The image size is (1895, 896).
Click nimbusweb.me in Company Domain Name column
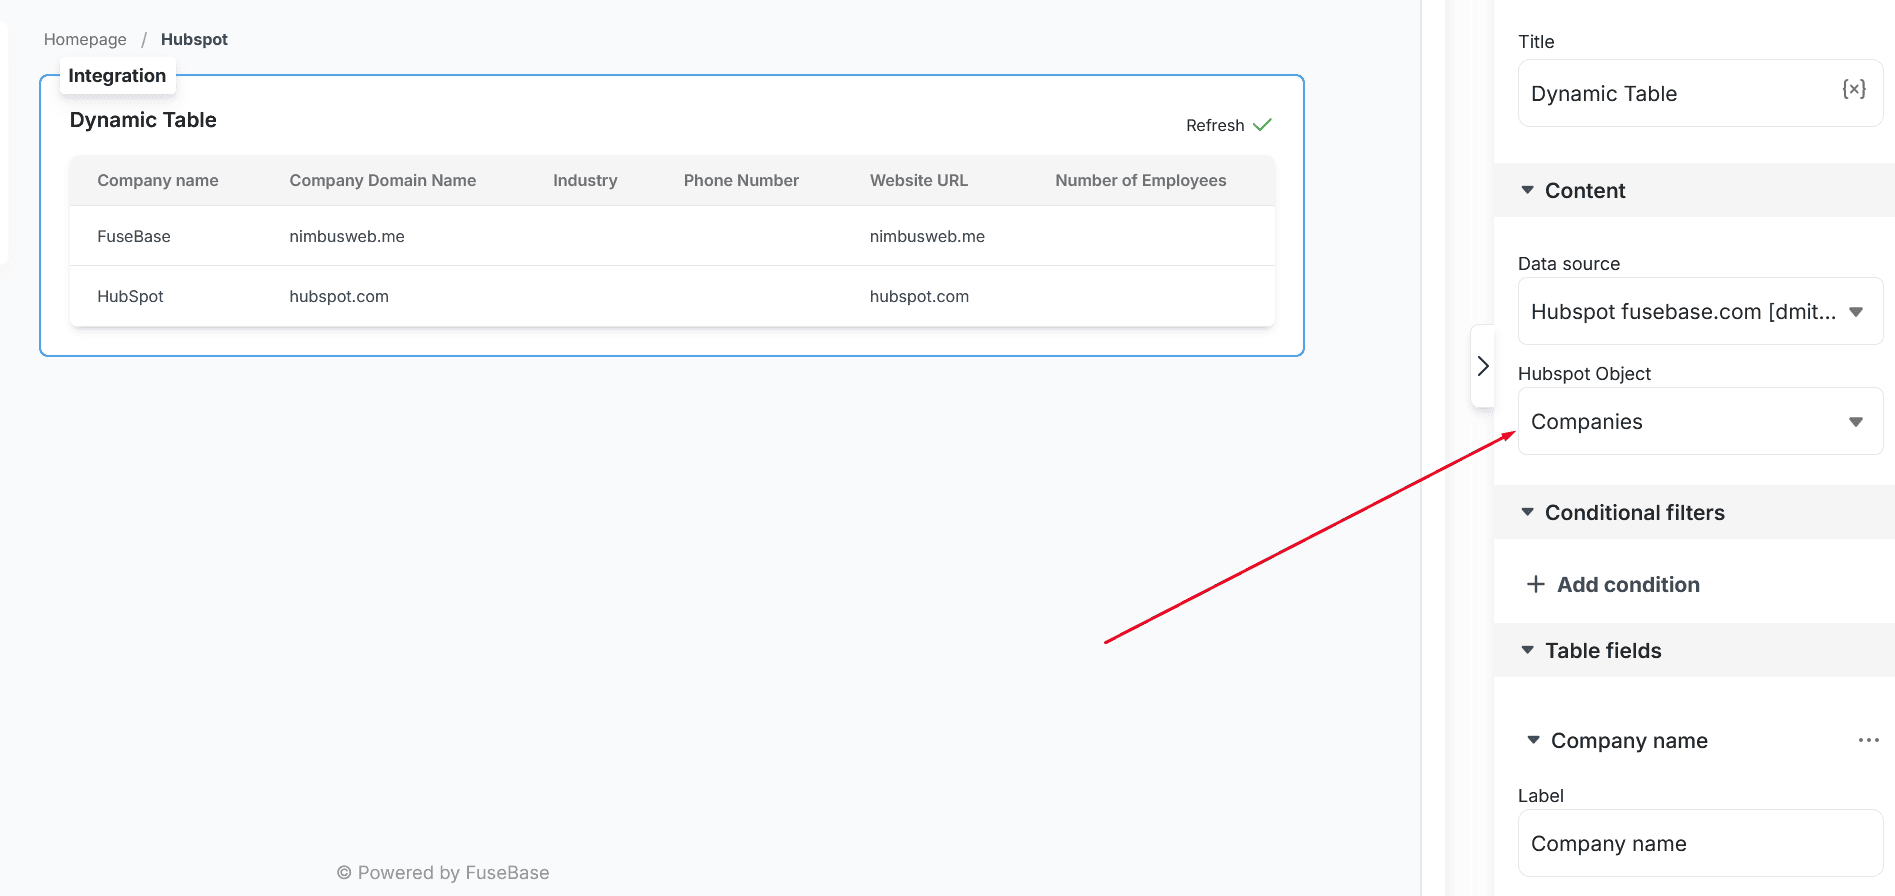point(347,236)
